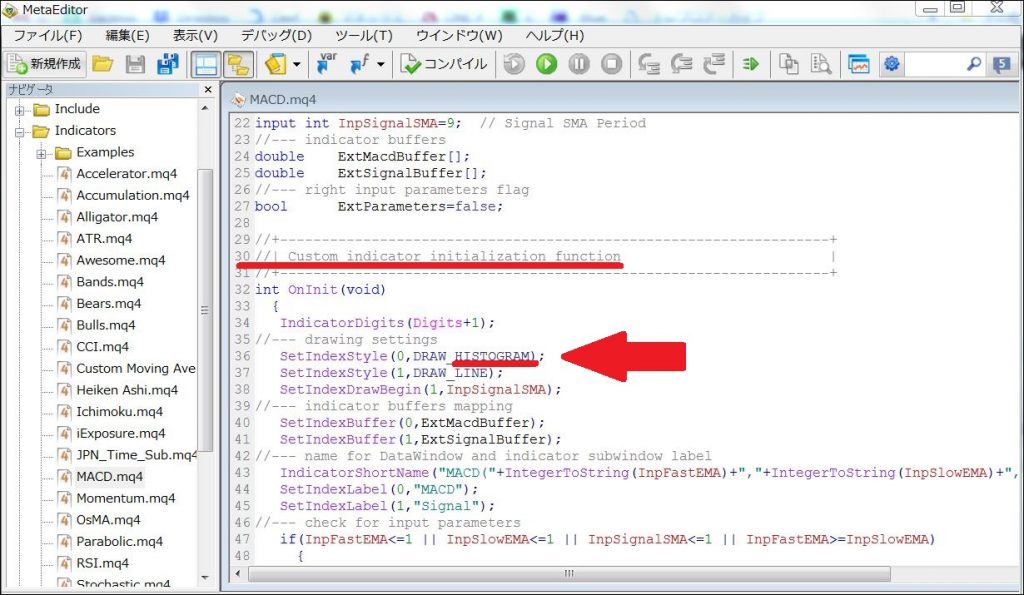This screenshot has width=1024, height=595.
Task: Open the デバッグ(D) menu
Action: pos(277,35)
